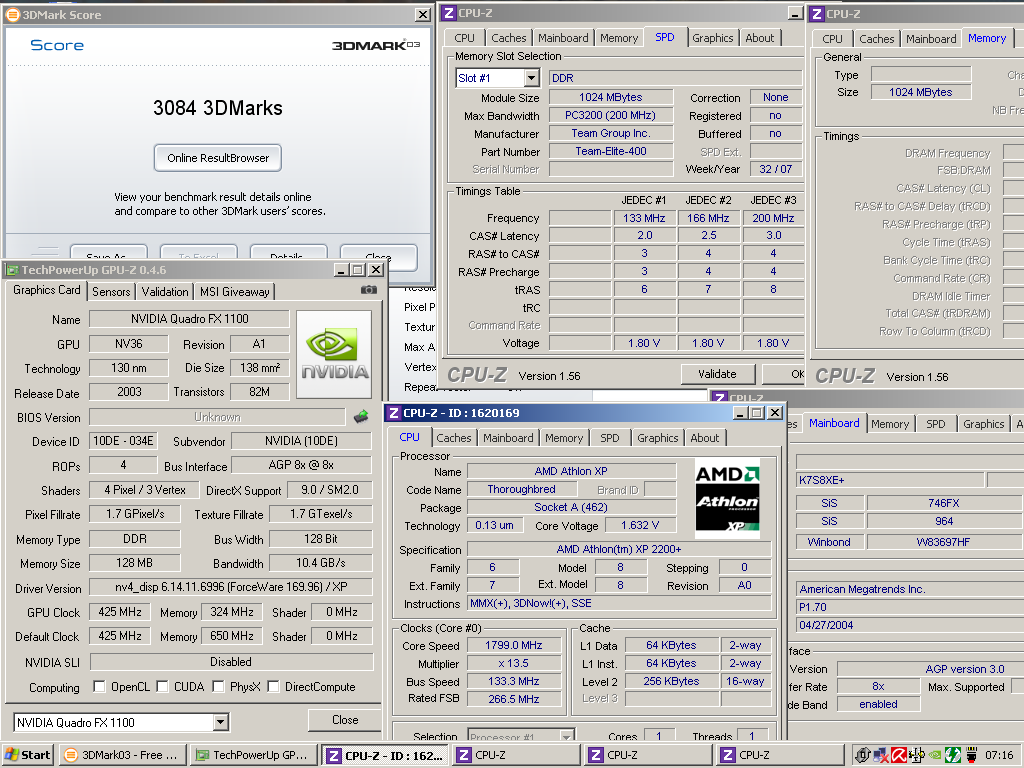Select the Graphics tab in CPU-Z SPD window
This screenshot has width=1024, height=768.
(x=712, y=38)
